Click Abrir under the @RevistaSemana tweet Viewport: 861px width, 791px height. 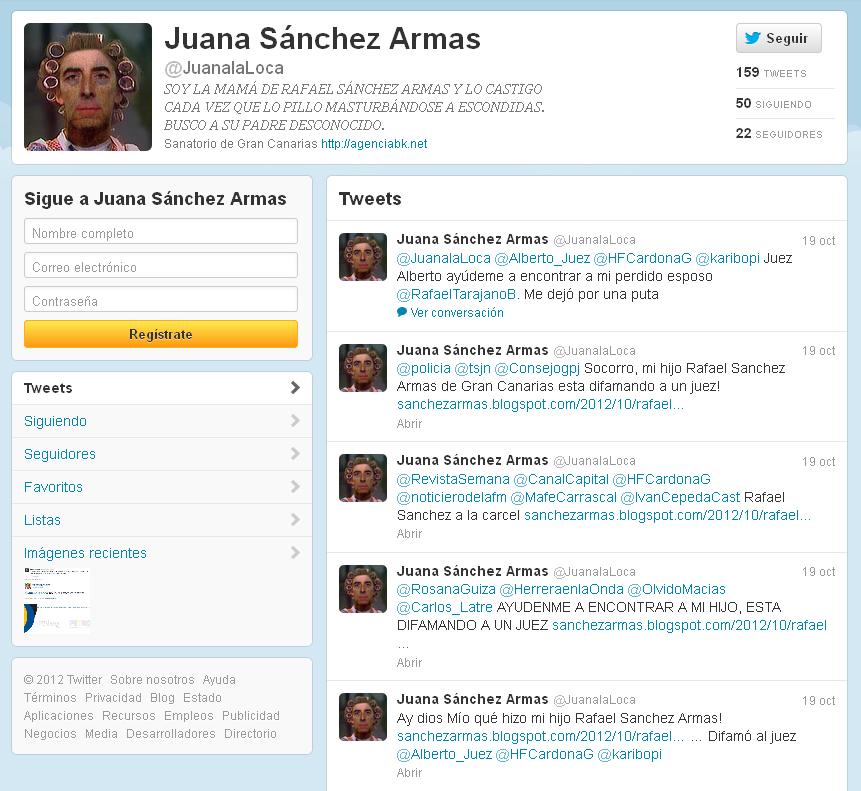pos(409,534)
